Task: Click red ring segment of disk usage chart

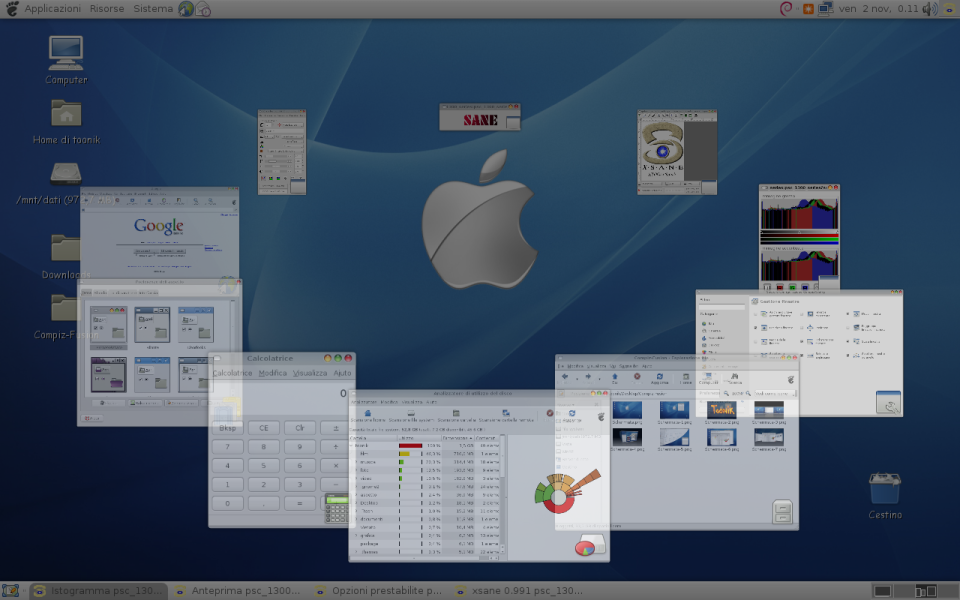Action: tap(558, 507)
